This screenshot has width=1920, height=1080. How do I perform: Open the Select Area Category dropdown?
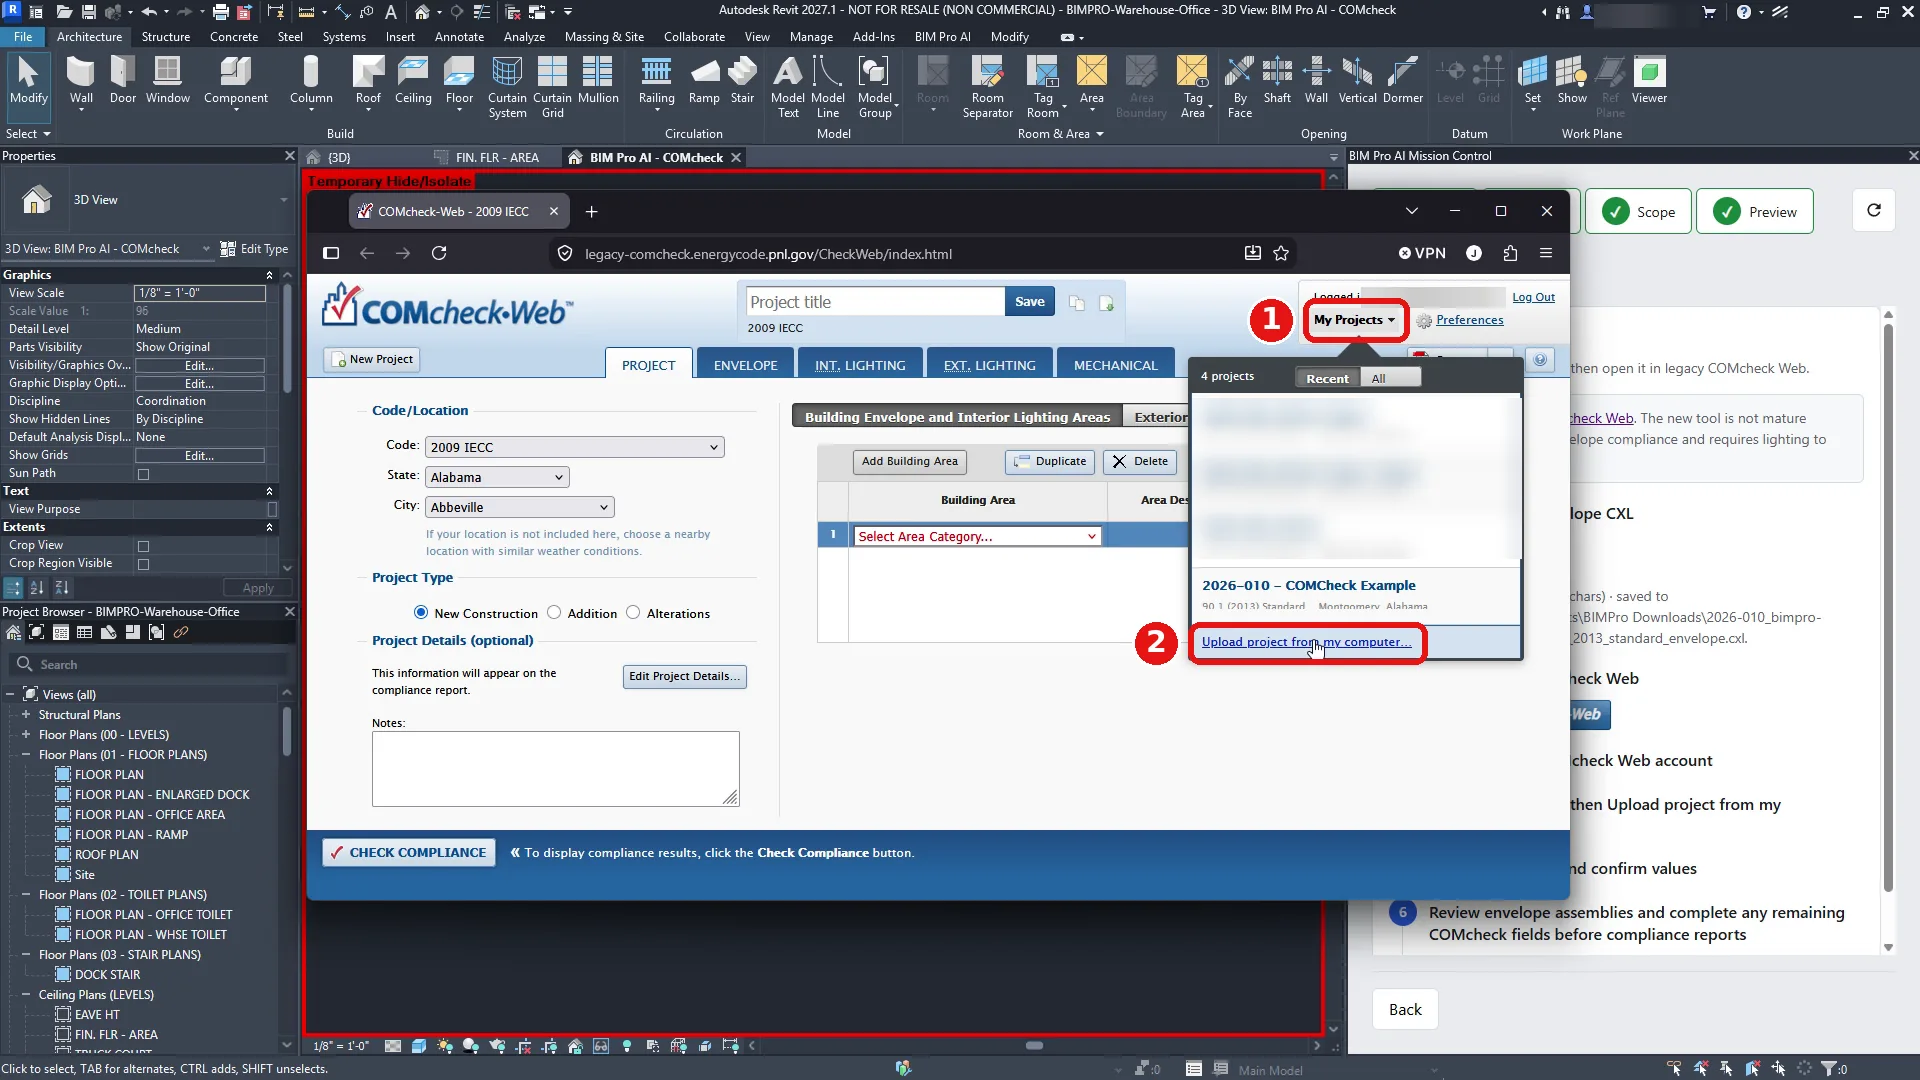[977, 536]
